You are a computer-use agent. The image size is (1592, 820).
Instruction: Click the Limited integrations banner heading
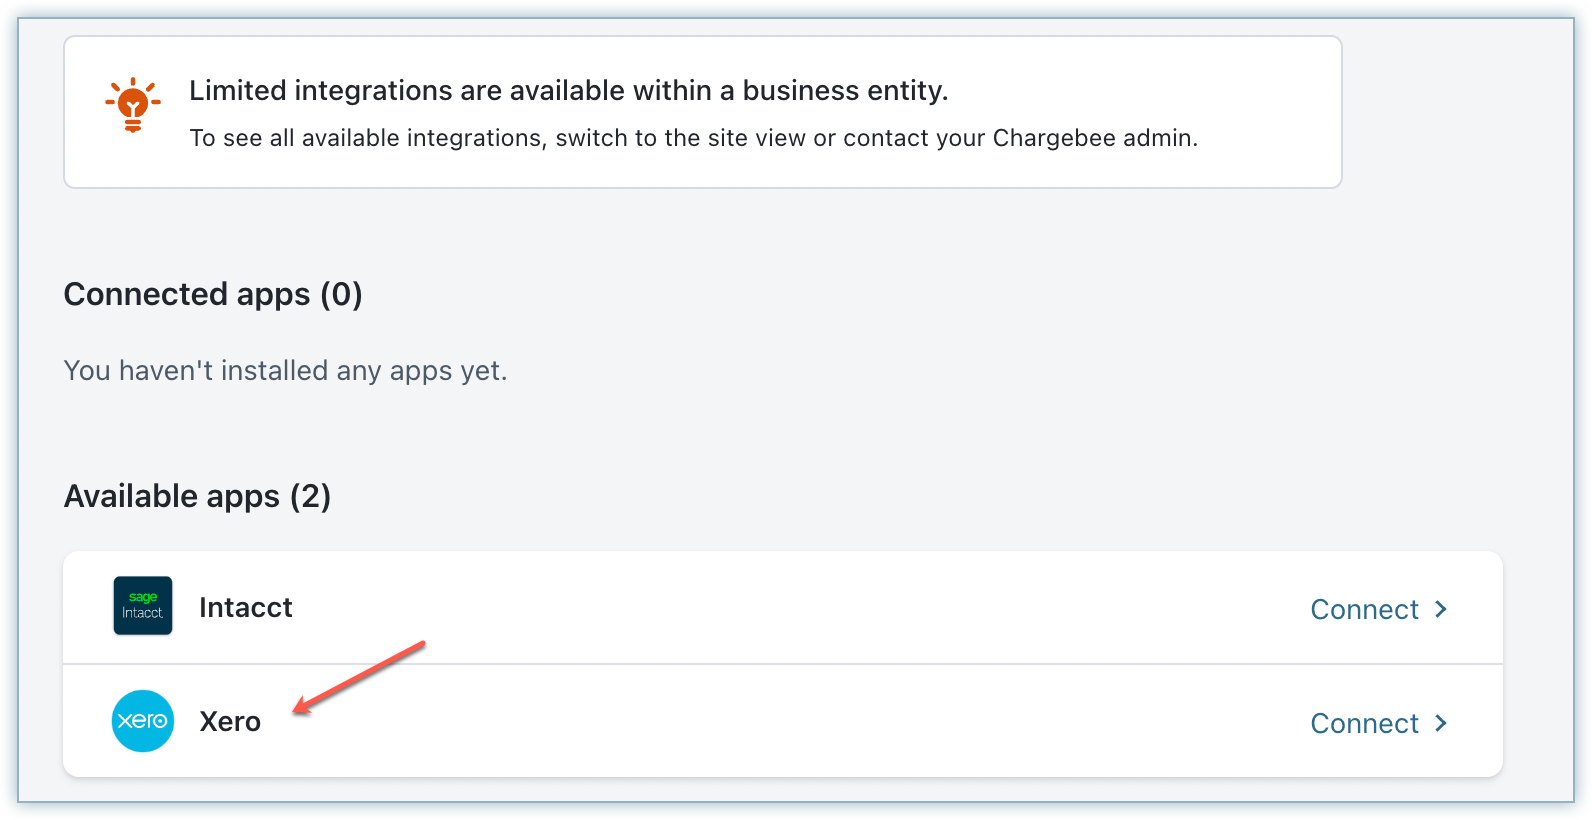[568, 91]
